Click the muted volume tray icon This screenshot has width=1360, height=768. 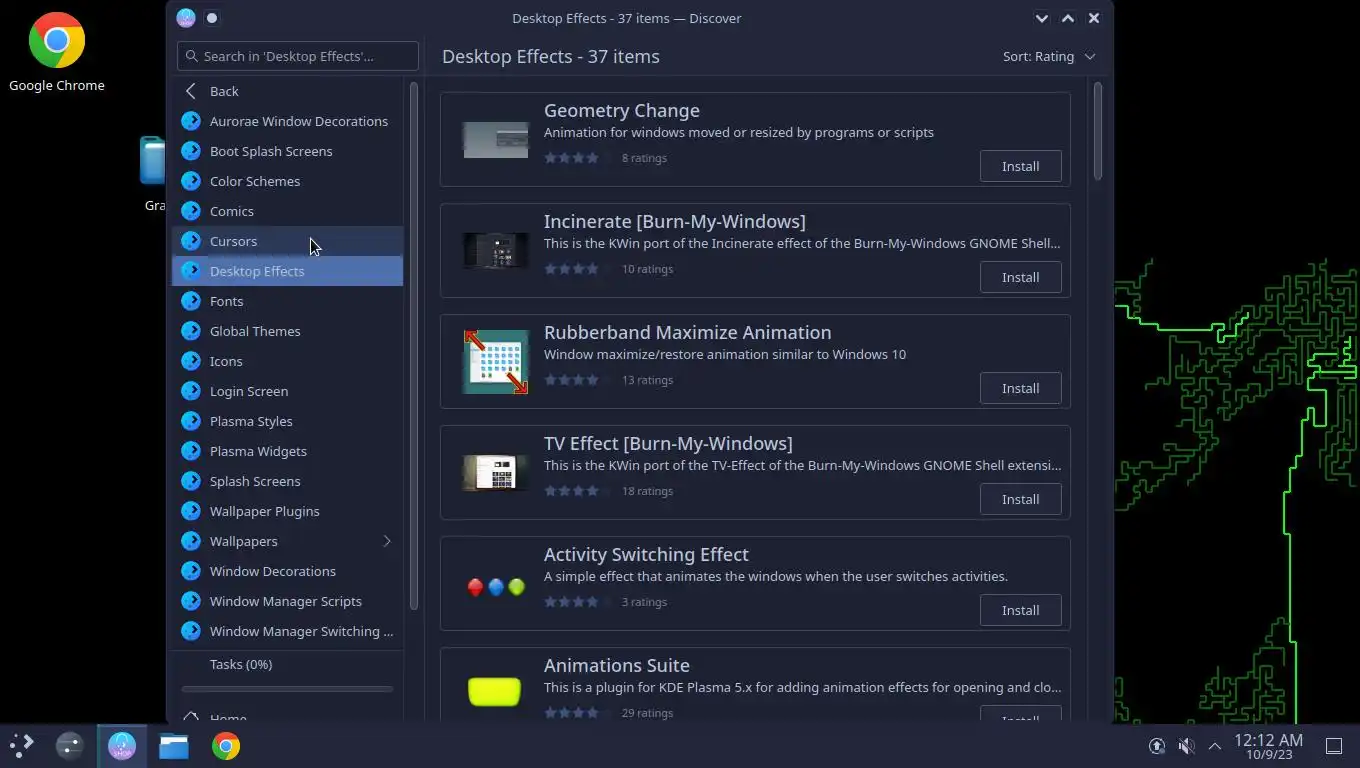[x=1186, y=746]
